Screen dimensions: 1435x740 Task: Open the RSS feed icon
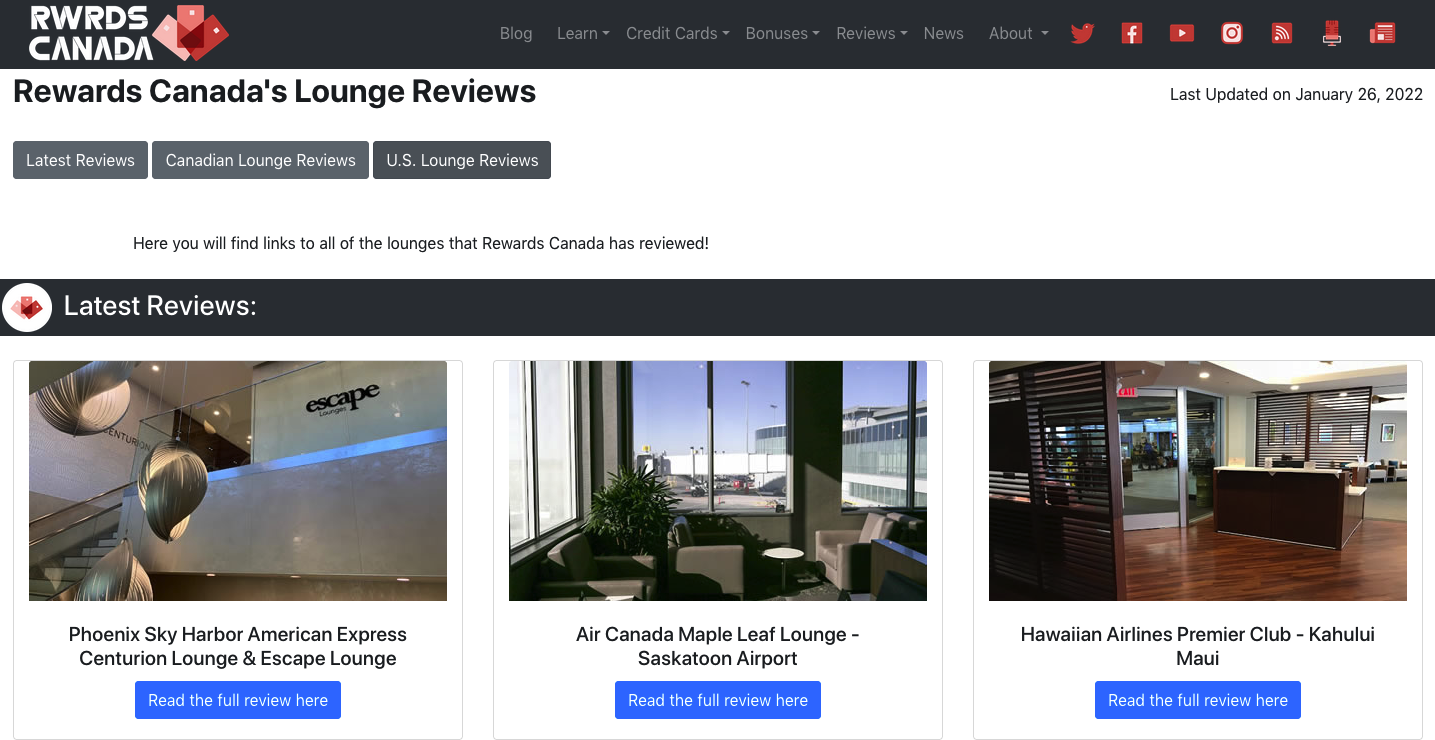1282,33
